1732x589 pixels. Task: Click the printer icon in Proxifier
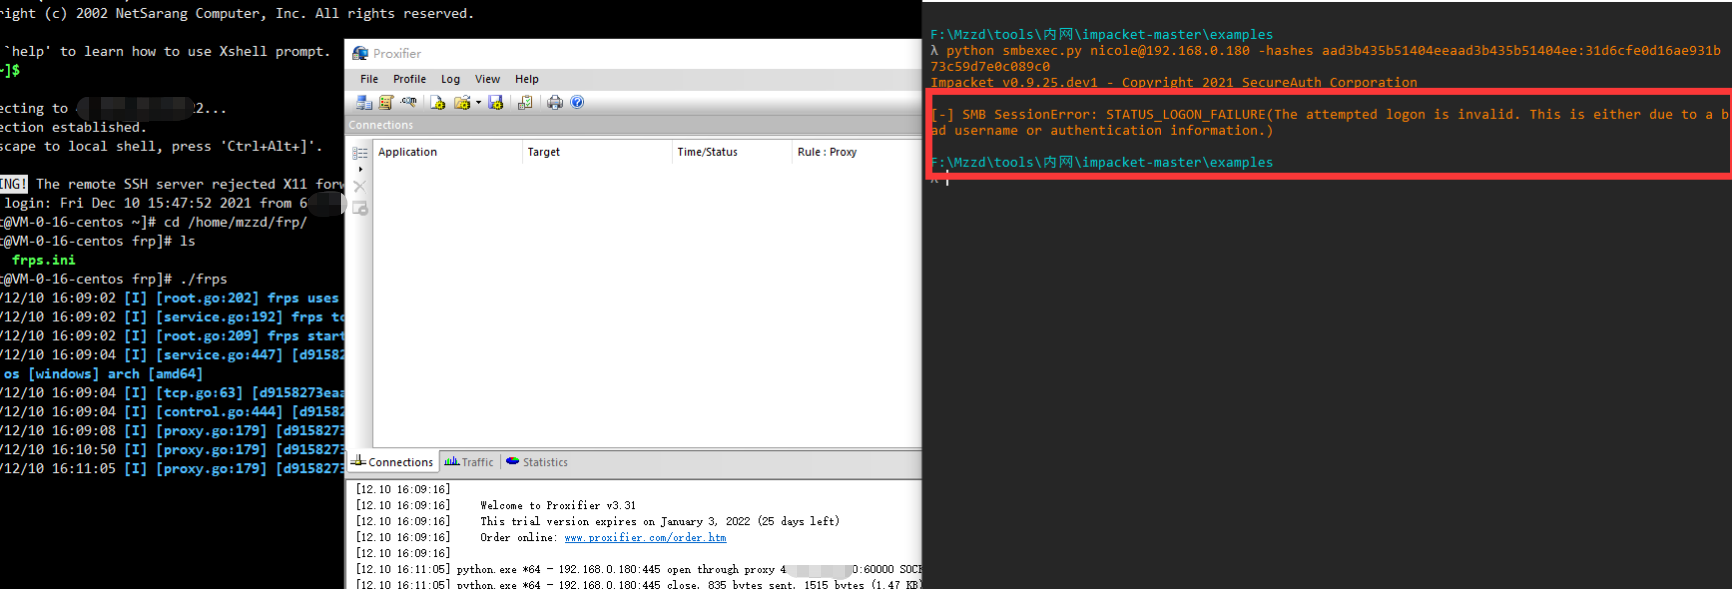point(555,102)
